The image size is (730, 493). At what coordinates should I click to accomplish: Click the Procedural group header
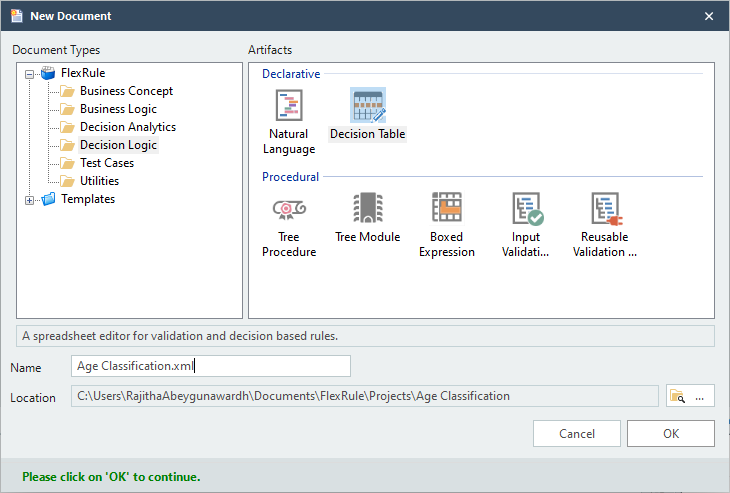tap(291, 177)
